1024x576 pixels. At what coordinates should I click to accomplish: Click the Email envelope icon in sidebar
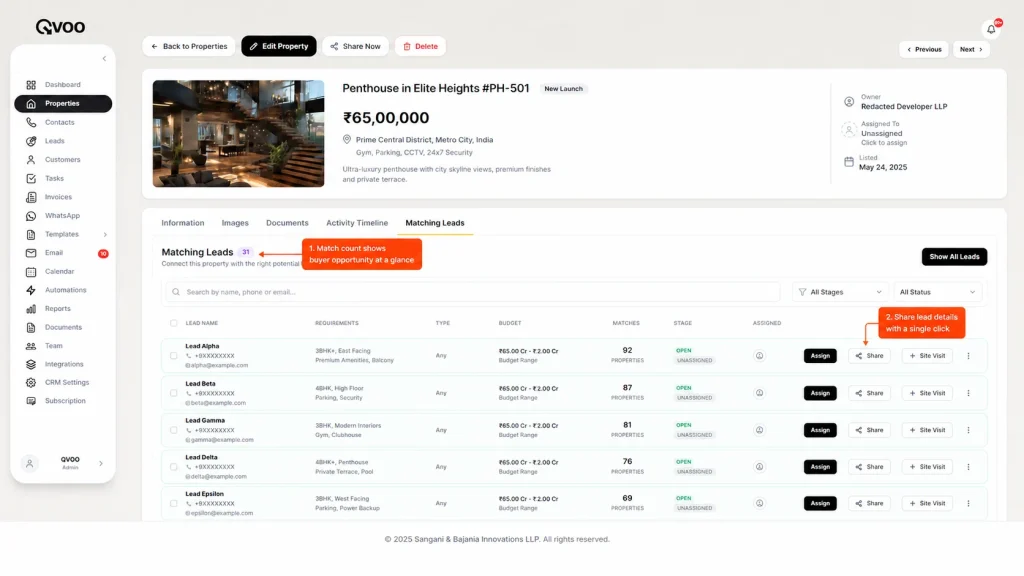(x=31, y=253)
